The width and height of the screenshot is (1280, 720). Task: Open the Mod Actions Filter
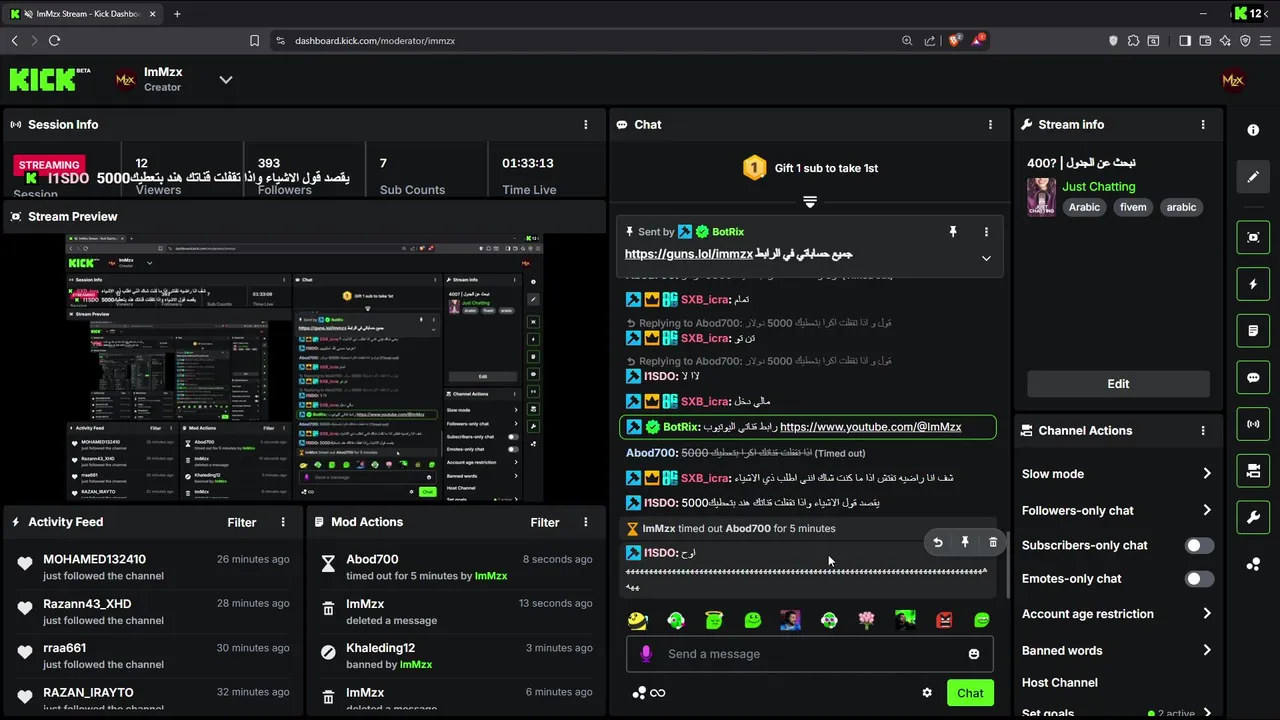pyautogui.click(x=544, y=522)
